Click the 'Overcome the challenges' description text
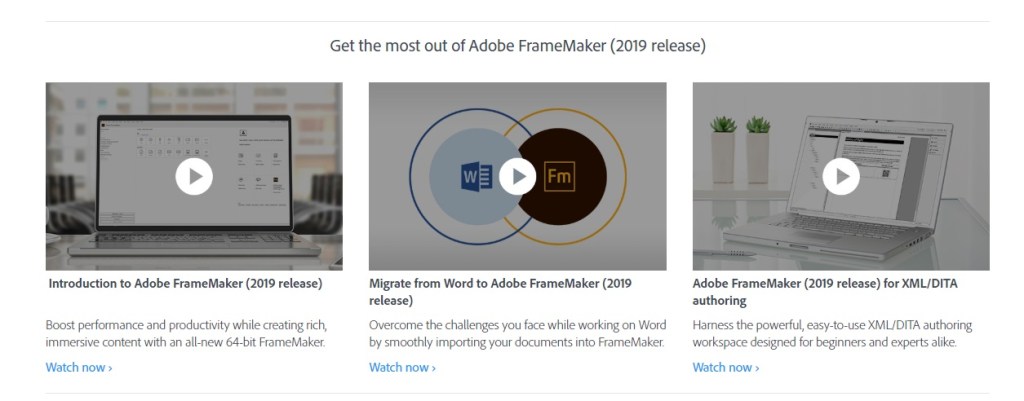Image resolution: width=1024 pixels, height=401 pixels. (x=516, y=334)
